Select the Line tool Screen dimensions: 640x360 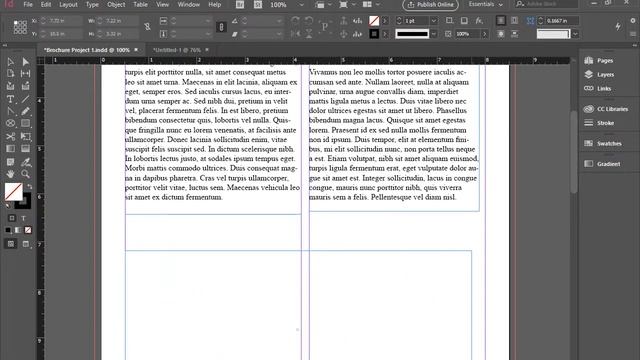click(x=25, y=99)
